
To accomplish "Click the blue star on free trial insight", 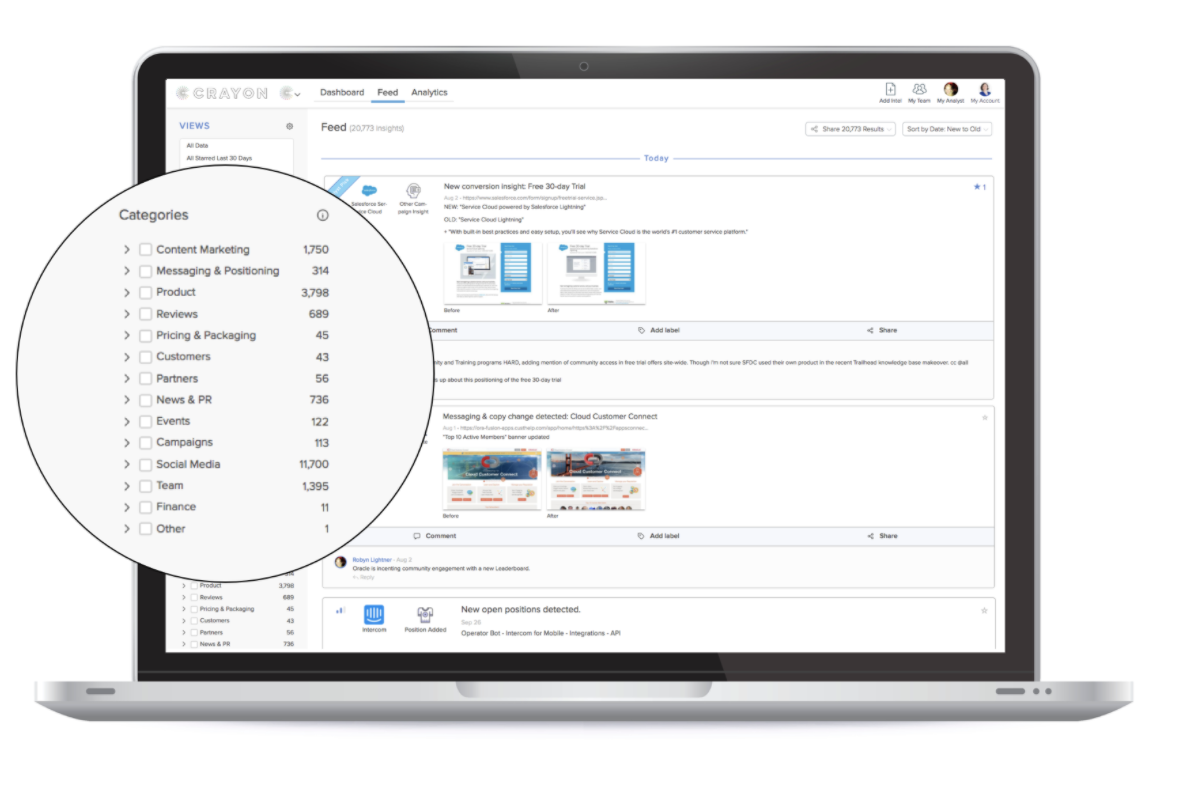I will pyautogui.click(x=979, y=187).
